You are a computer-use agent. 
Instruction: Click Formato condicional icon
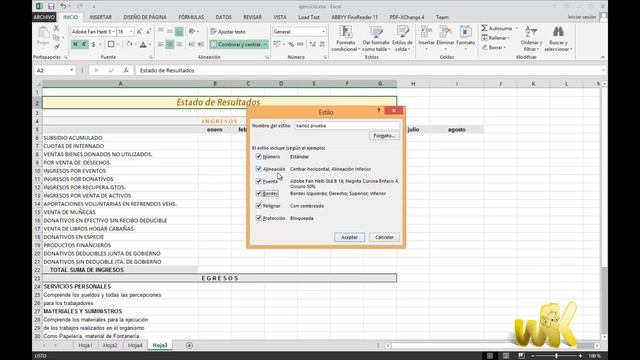[x=346, y=32]
